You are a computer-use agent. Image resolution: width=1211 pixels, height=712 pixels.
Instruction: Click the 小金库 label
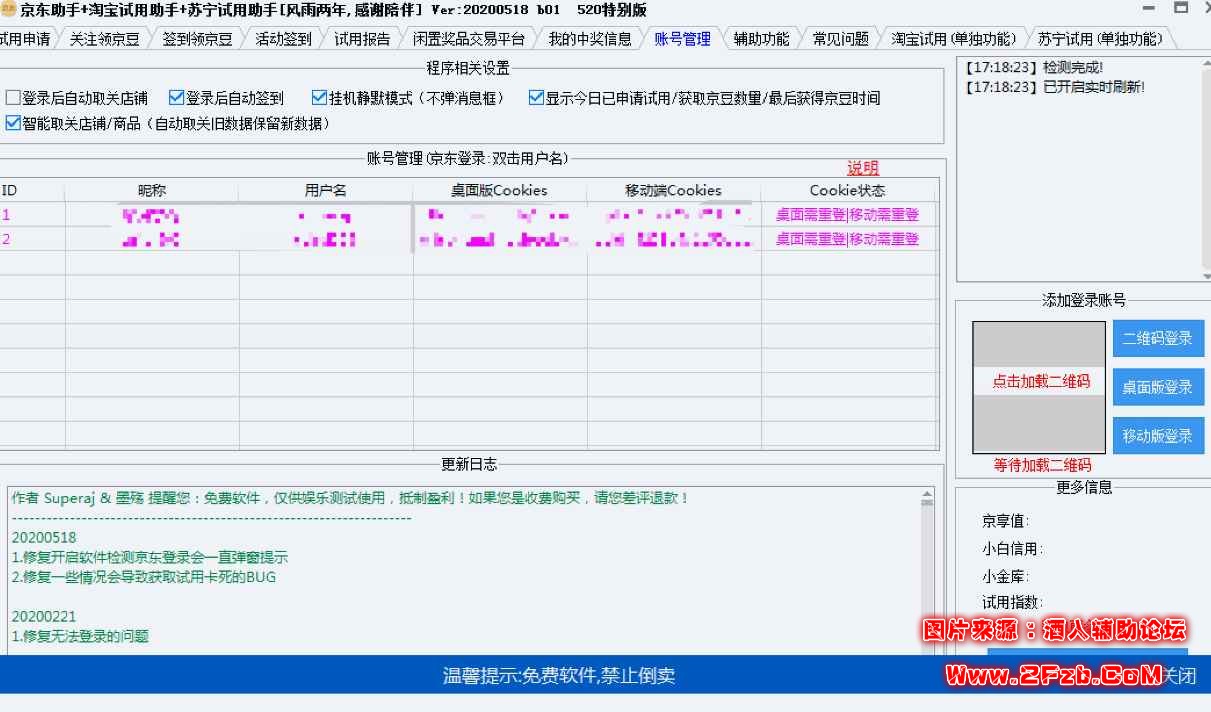point(1005,577)
